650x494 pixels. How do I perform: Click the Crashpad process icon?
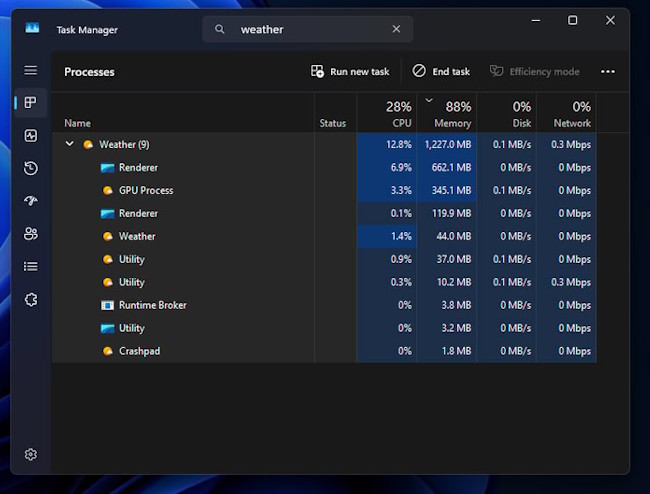coord(108,351)
